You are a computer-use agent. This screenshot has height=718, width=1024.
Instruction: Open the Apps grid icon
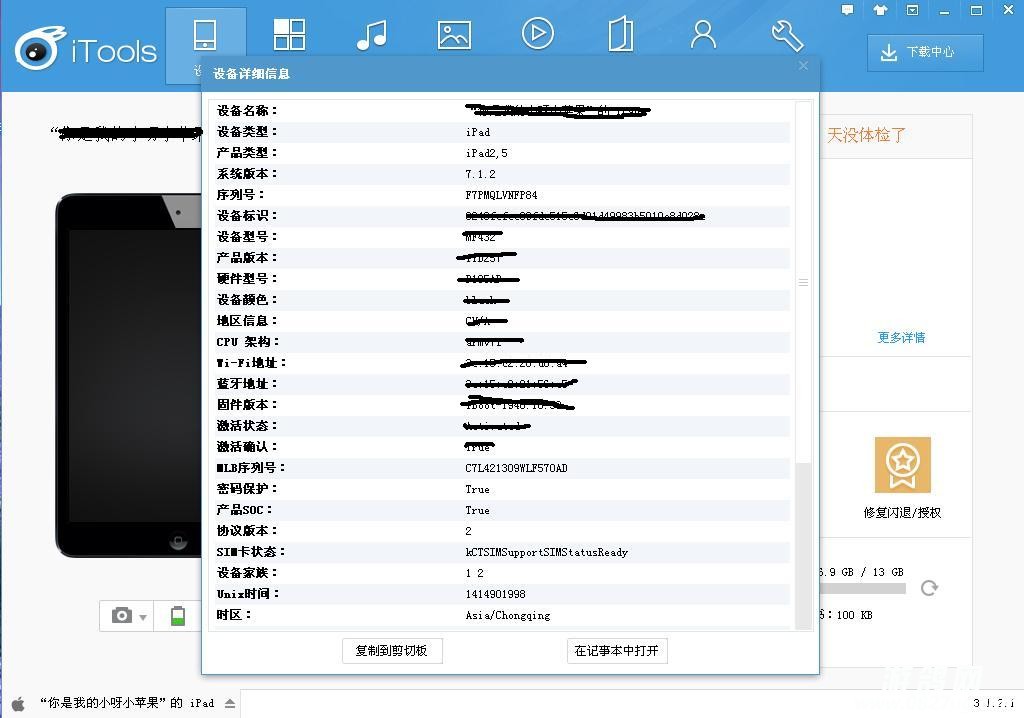click(289, 35)
